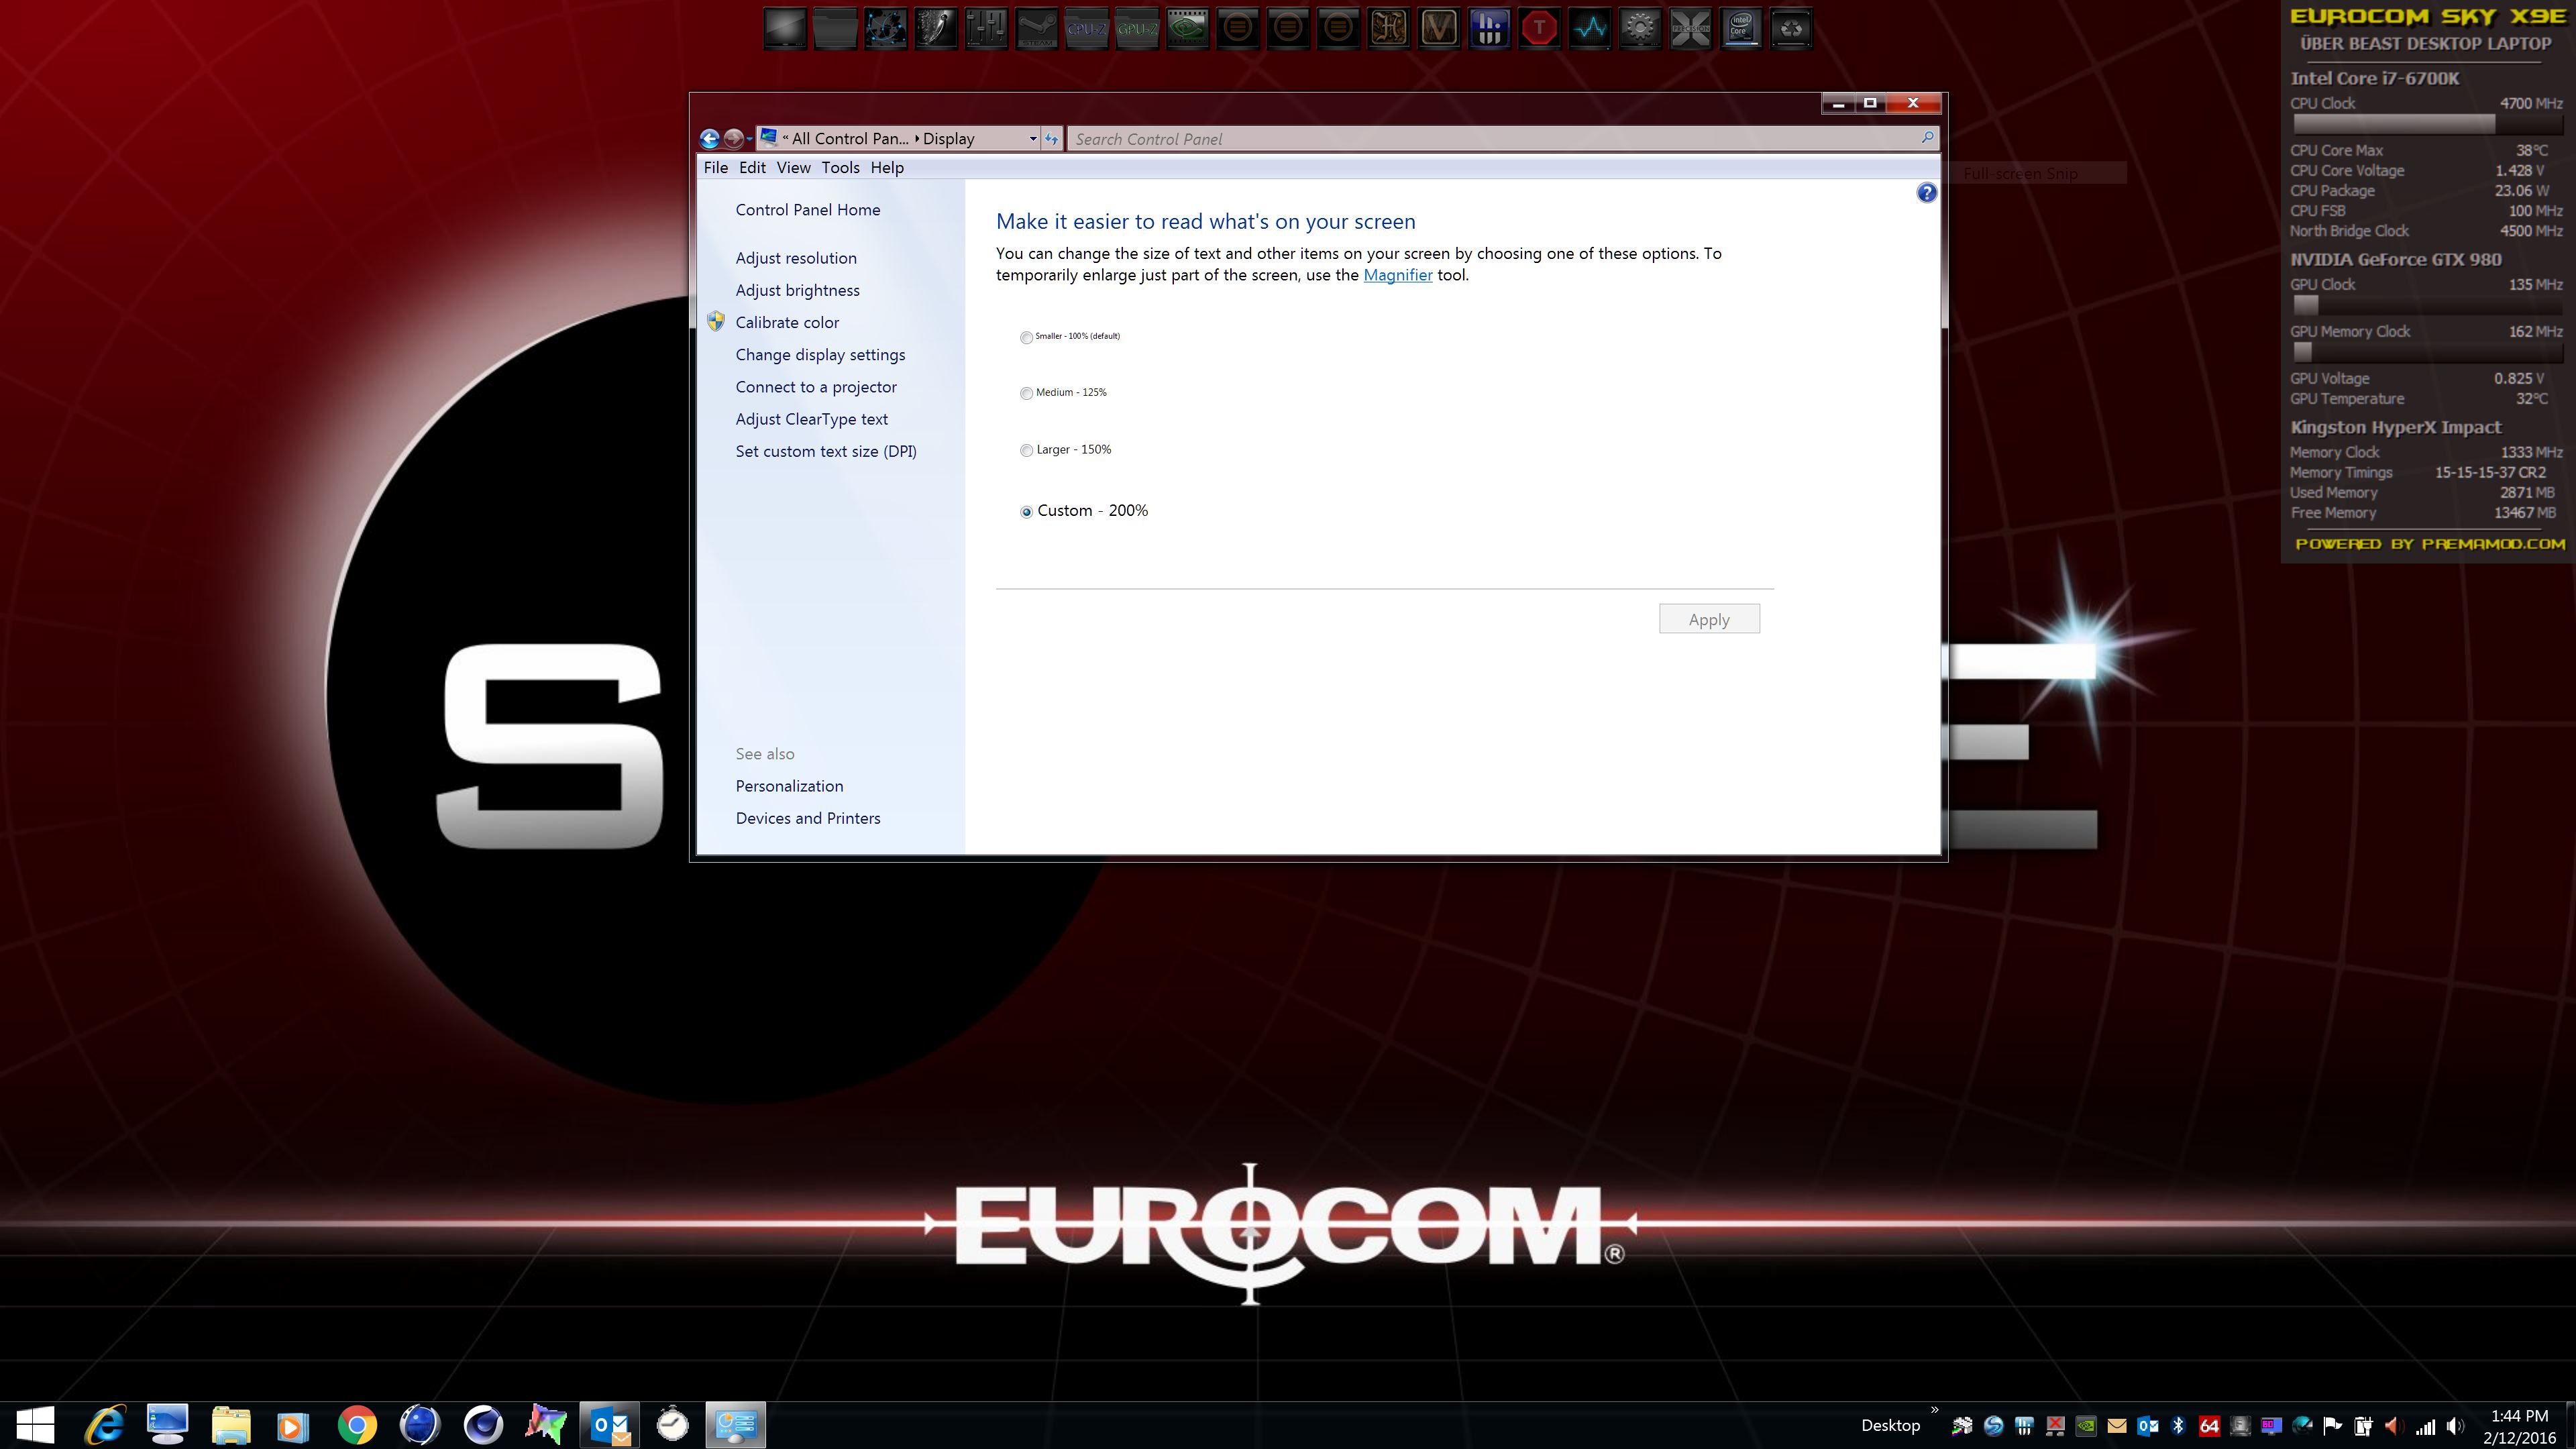Open the blue equalizer bars dock icon
Image resolution: width=2576 pixels, height=1449 pixels.
click(1489, 29)
